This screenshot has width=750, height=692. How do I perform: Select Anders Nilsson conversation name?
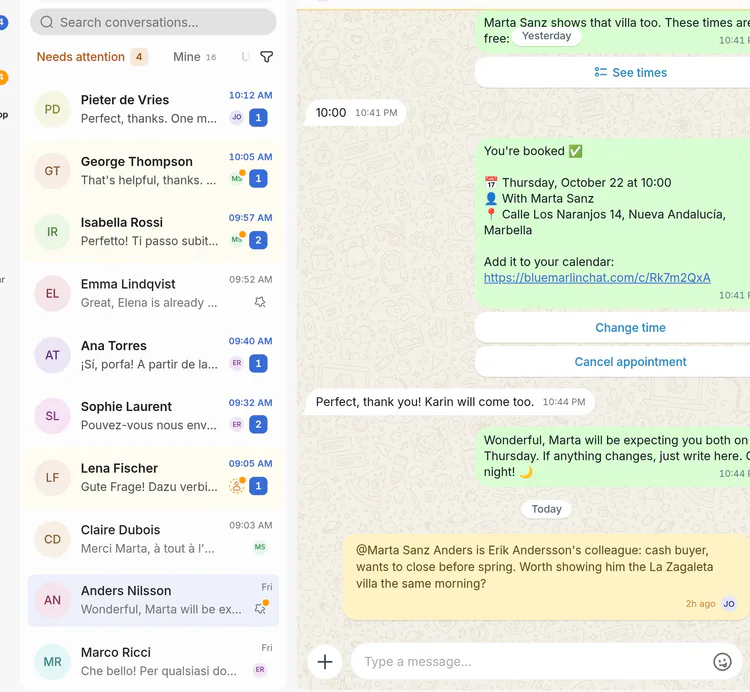126,591
